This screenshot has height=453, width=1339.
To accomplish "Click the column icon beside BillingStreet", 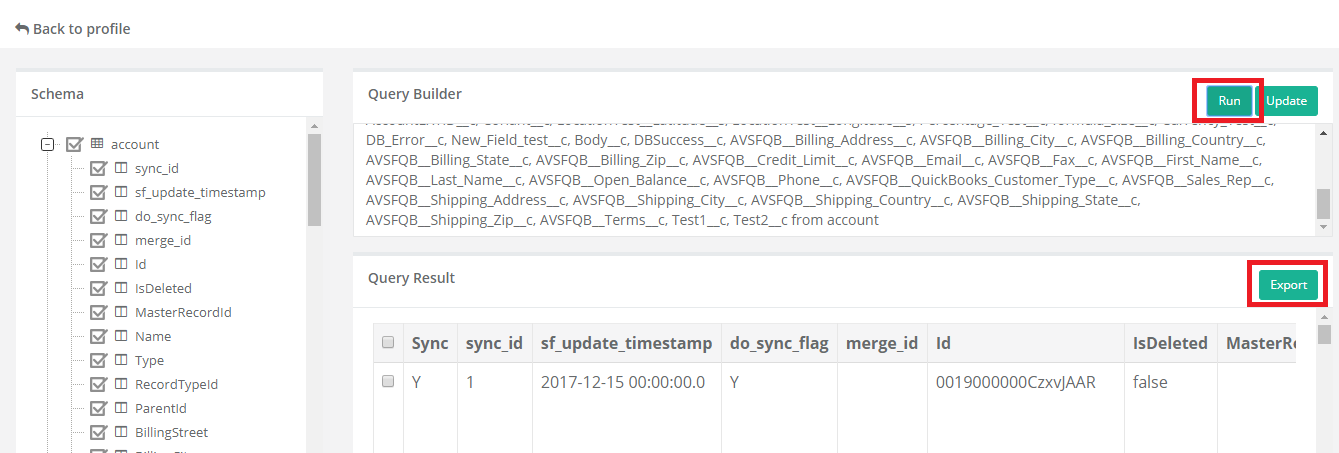I will pos(121,432).
